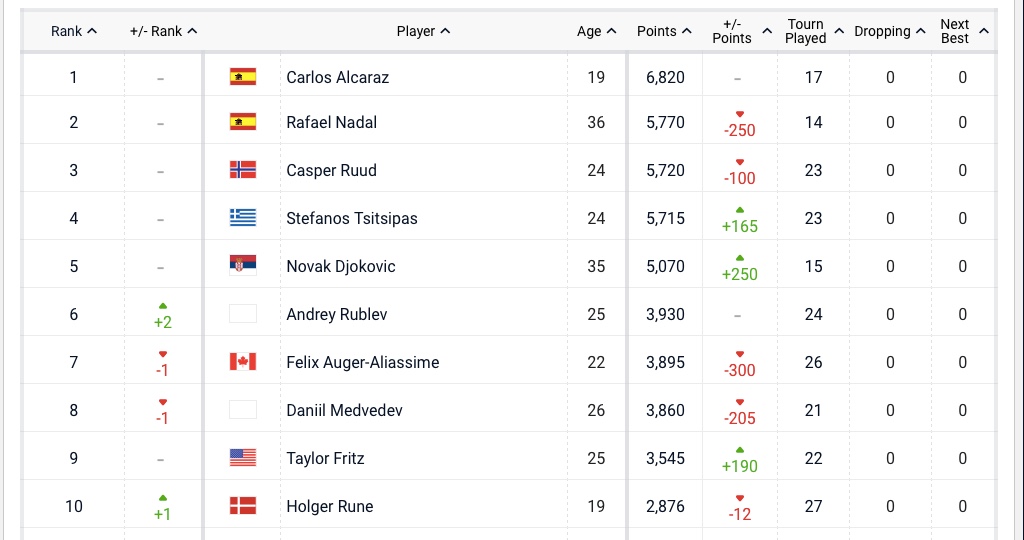This screenshot has height=540, width=1024.
Task: Click Canada flag beside Felix Auger-Aliassime
Action: [x=243, y=362]
